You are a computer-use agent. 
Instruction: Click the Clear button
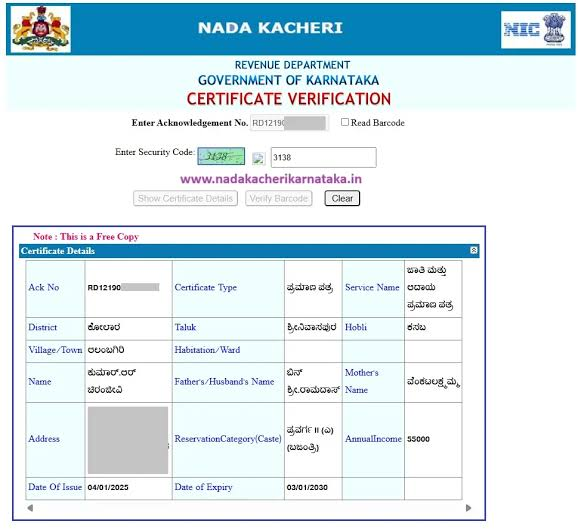point(342,198)
